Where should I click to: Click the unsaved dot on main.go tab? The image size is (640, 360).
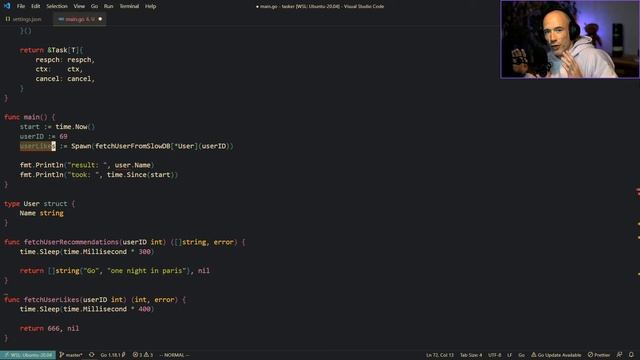click(100, 19)
